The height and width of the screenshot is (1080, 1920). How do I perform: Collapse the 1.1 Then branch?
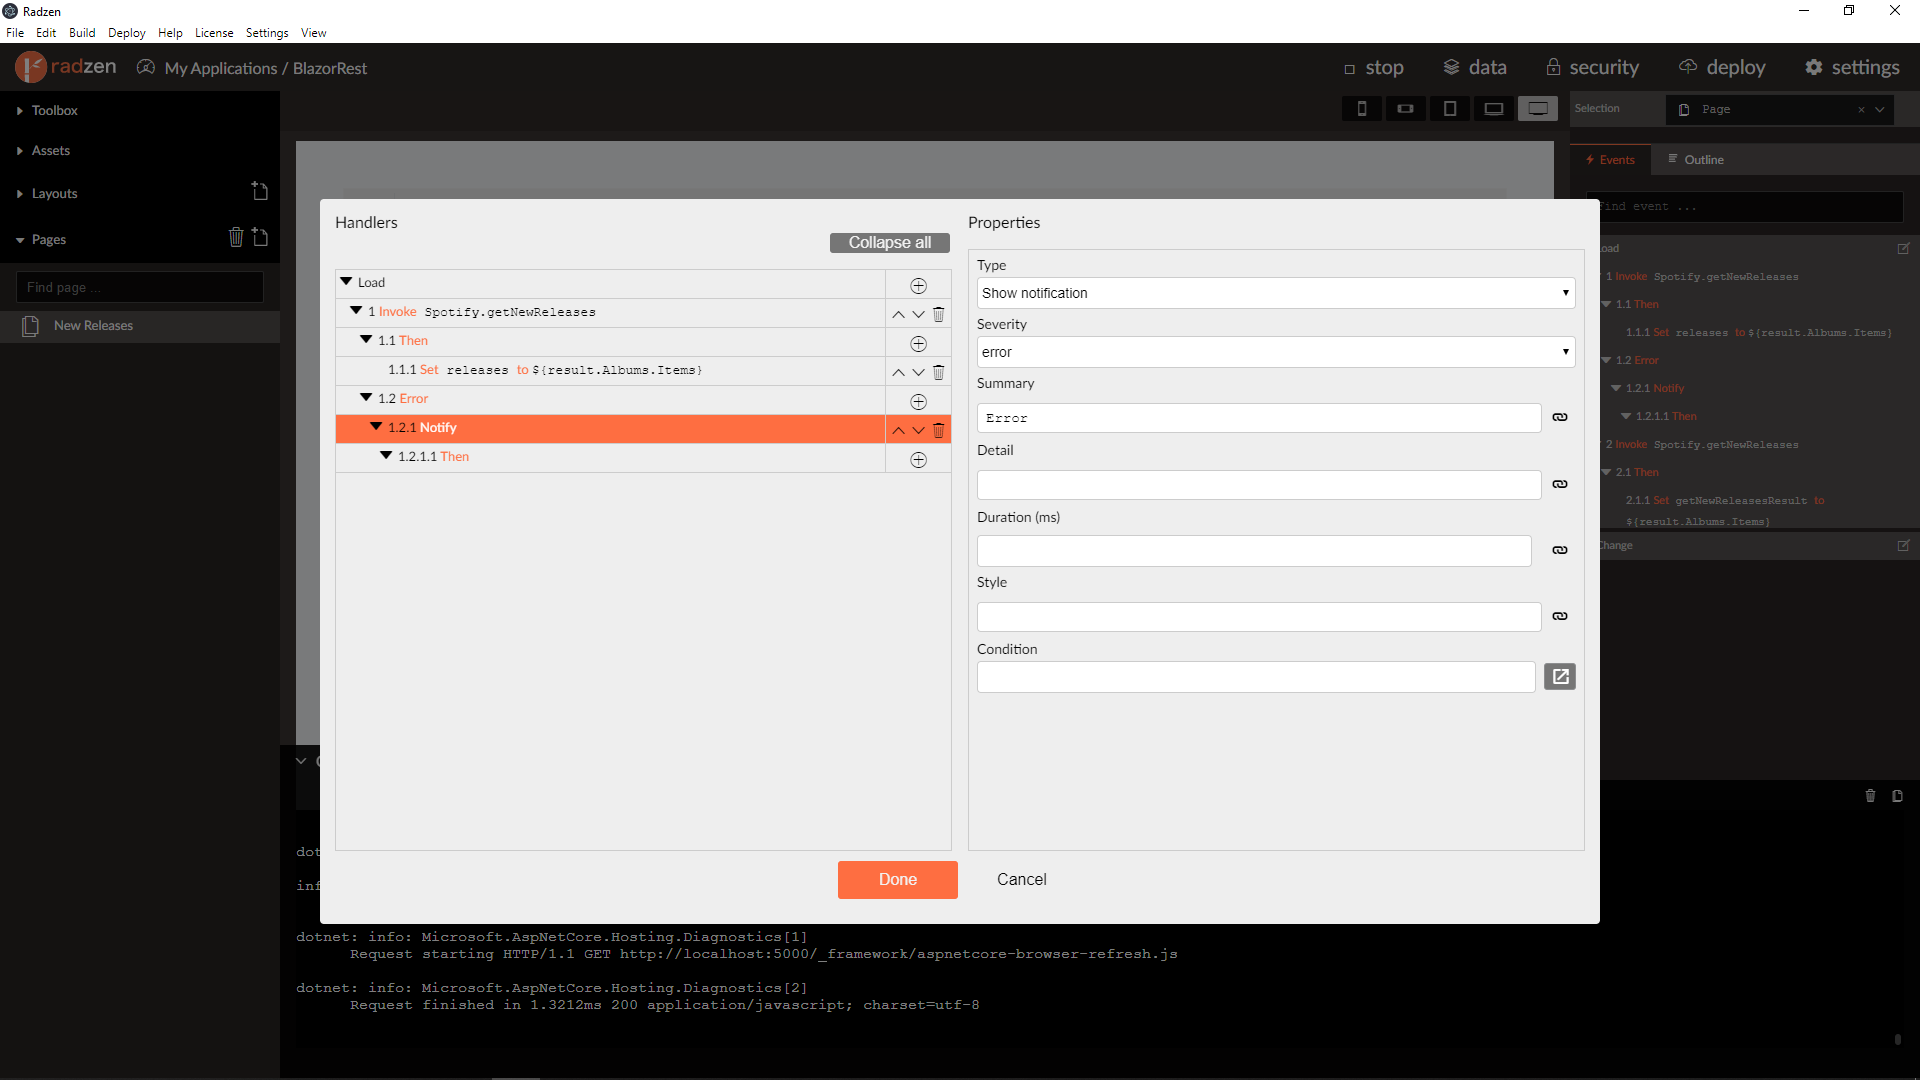coord(367,339)
